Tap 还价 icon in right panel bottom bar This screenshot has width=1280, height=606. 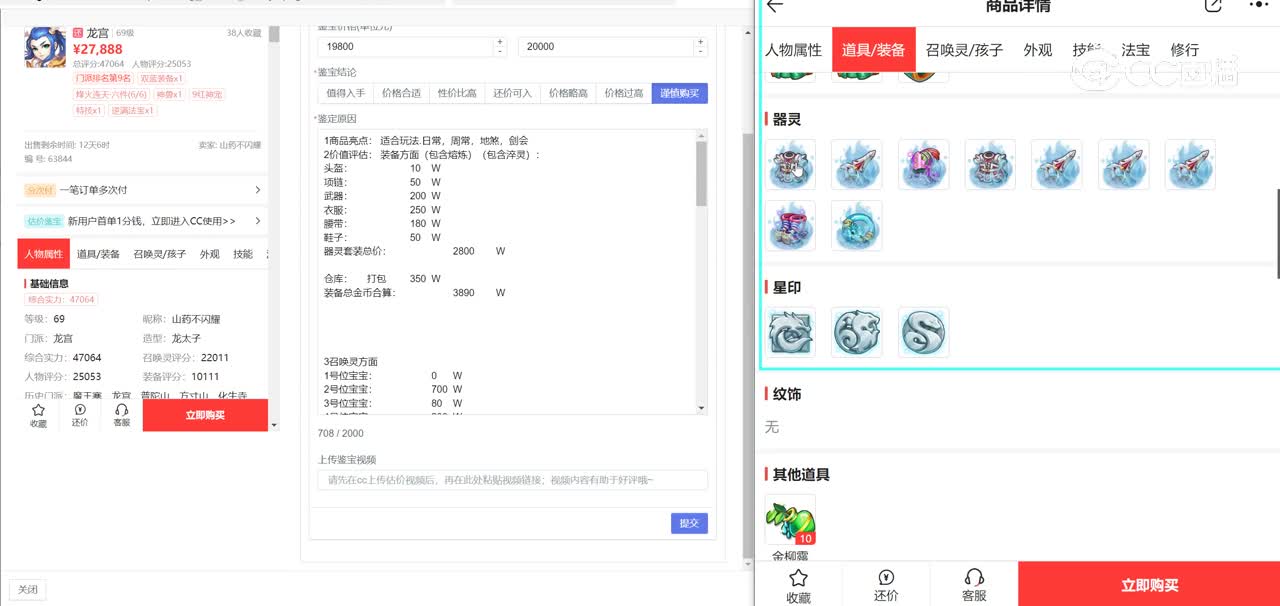coord(886,585)
